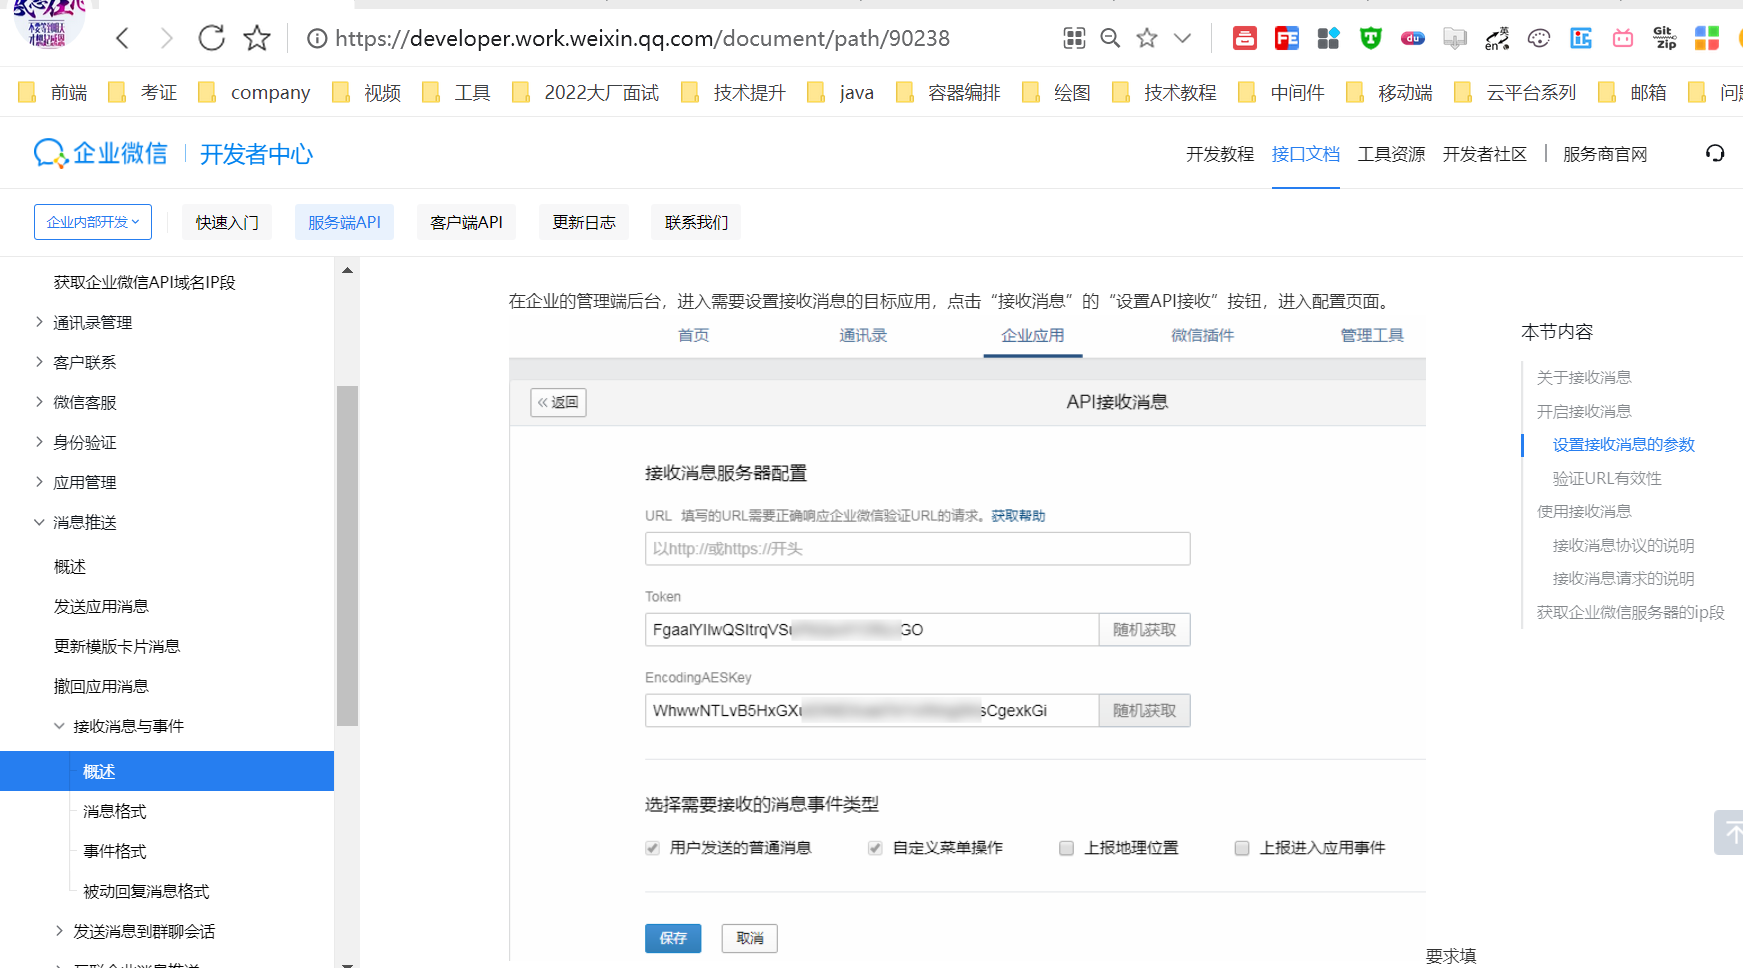Viewport: 1743px width, 968px height.
Task: Open the company bookmark folder
Action: point(254,93)
